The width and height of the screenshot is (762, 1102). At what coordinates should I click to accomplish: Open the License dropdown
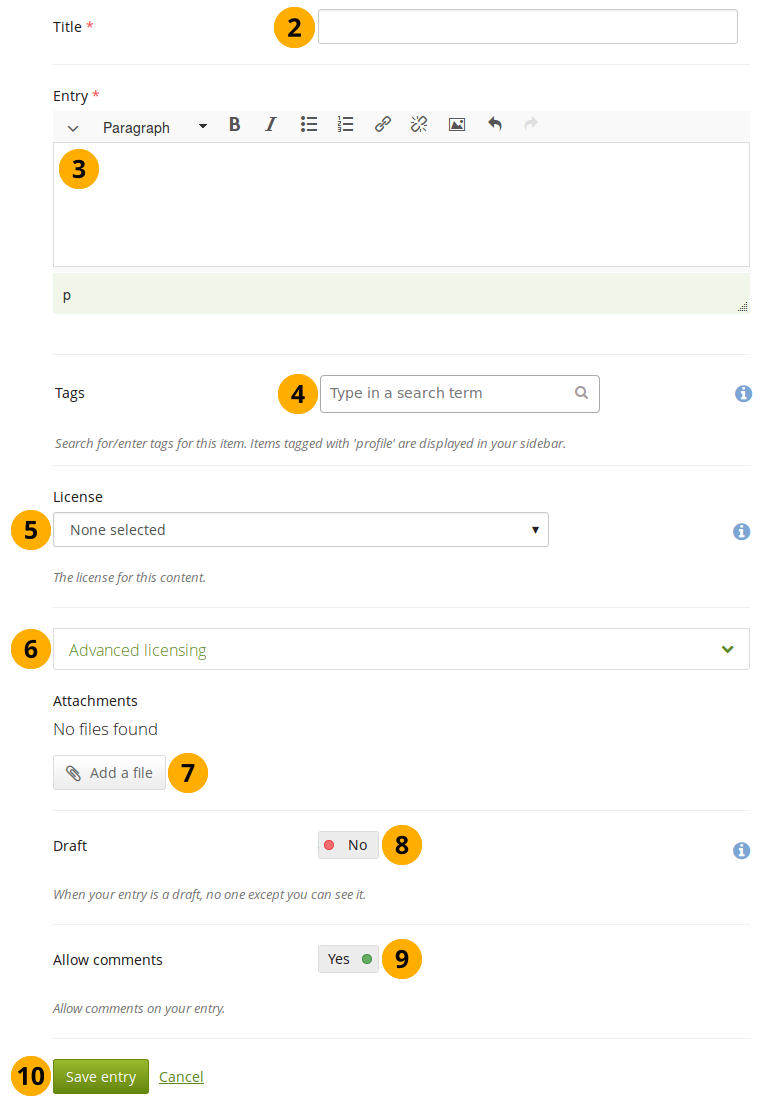(300, 530)
